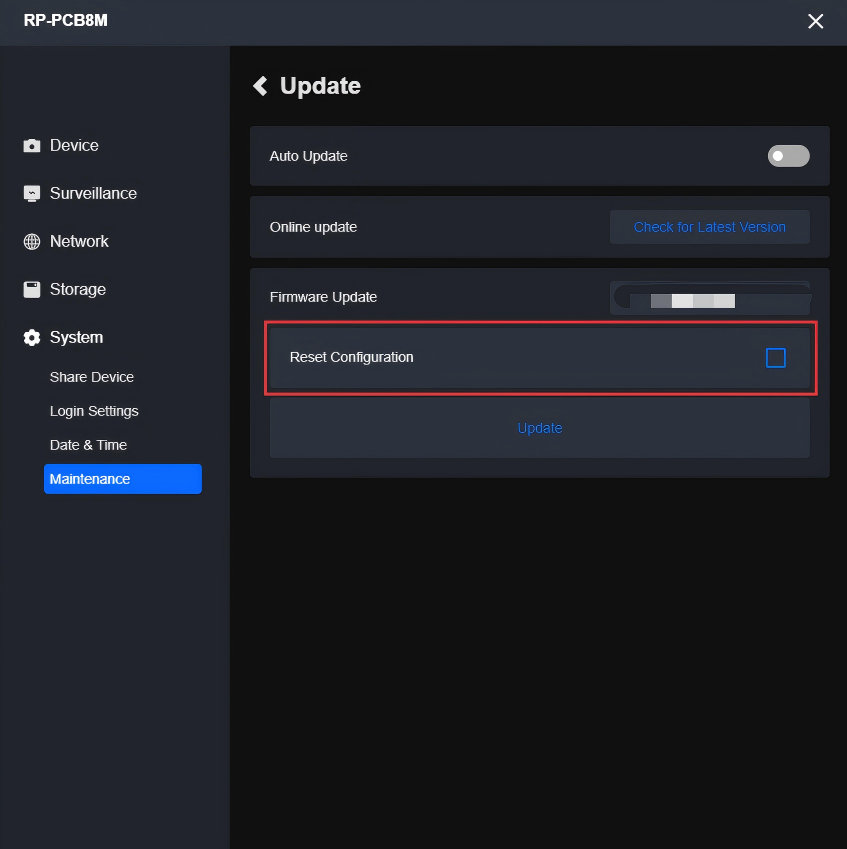This screenshot has width=847, height=849.
Task: Expand the Surveillance section label
Action: click(93, 194)
